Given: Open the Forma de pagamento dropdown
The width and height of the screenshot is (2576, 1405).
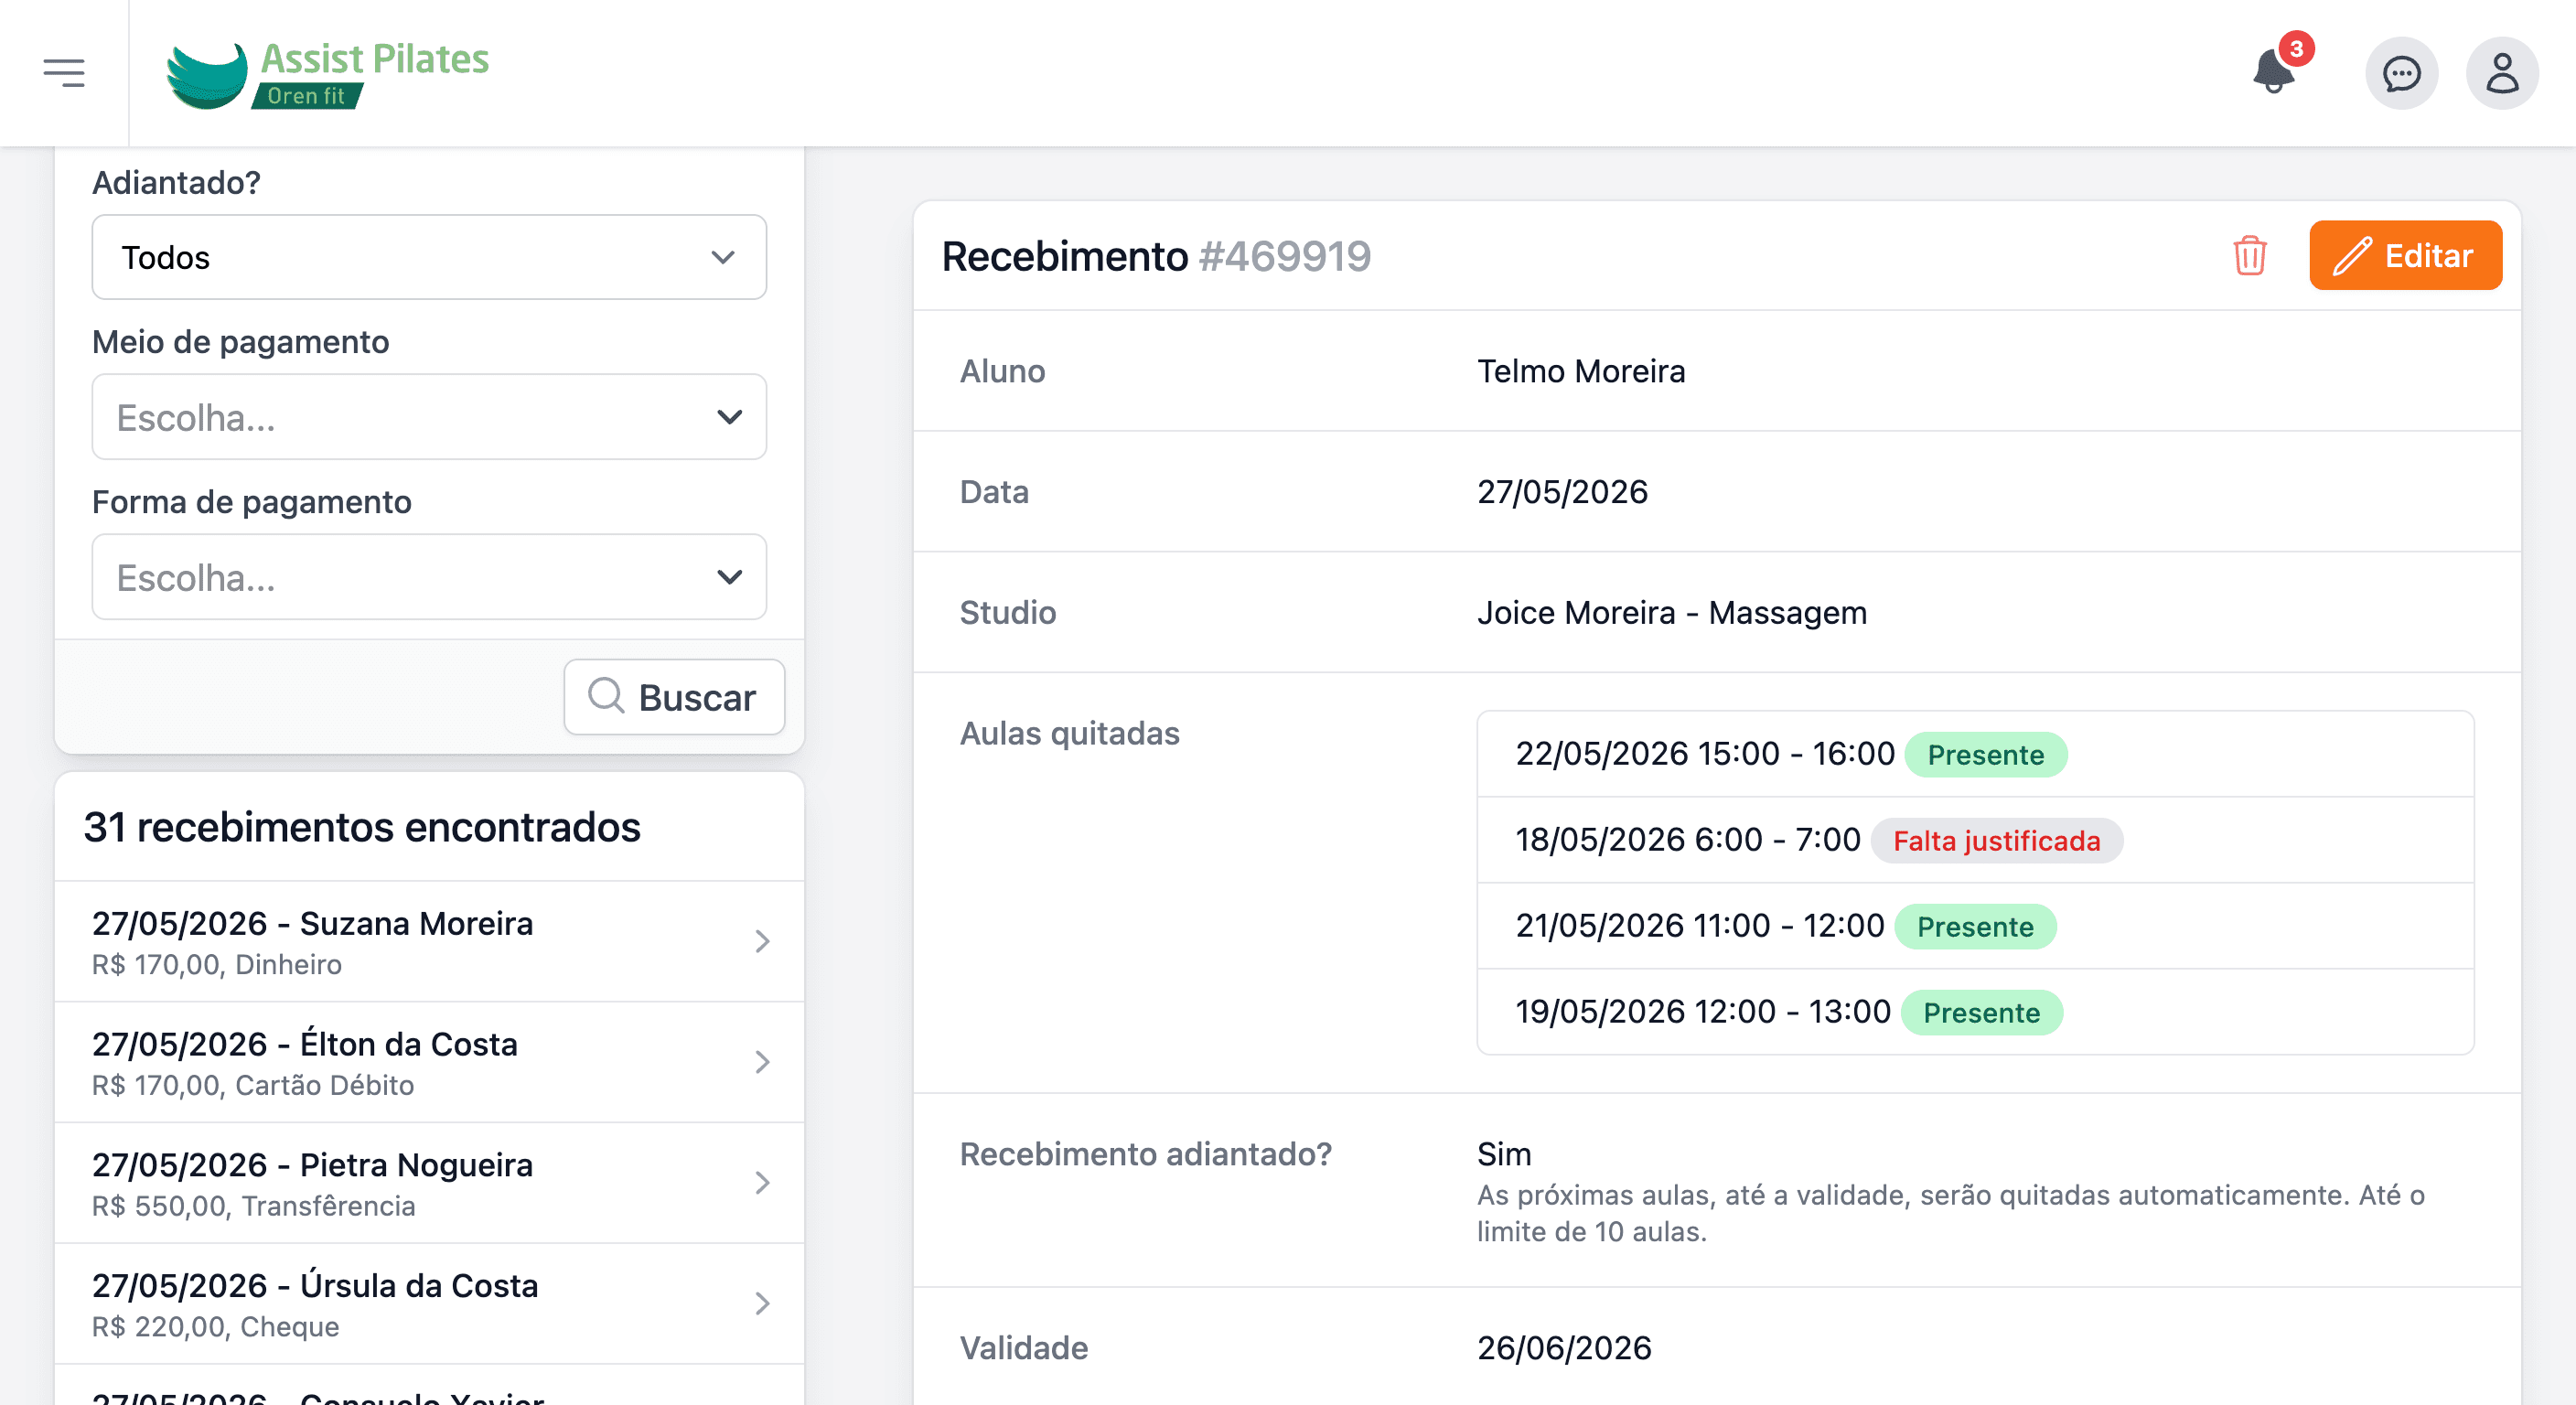Looking at the screenshot, I should point(429,577).
